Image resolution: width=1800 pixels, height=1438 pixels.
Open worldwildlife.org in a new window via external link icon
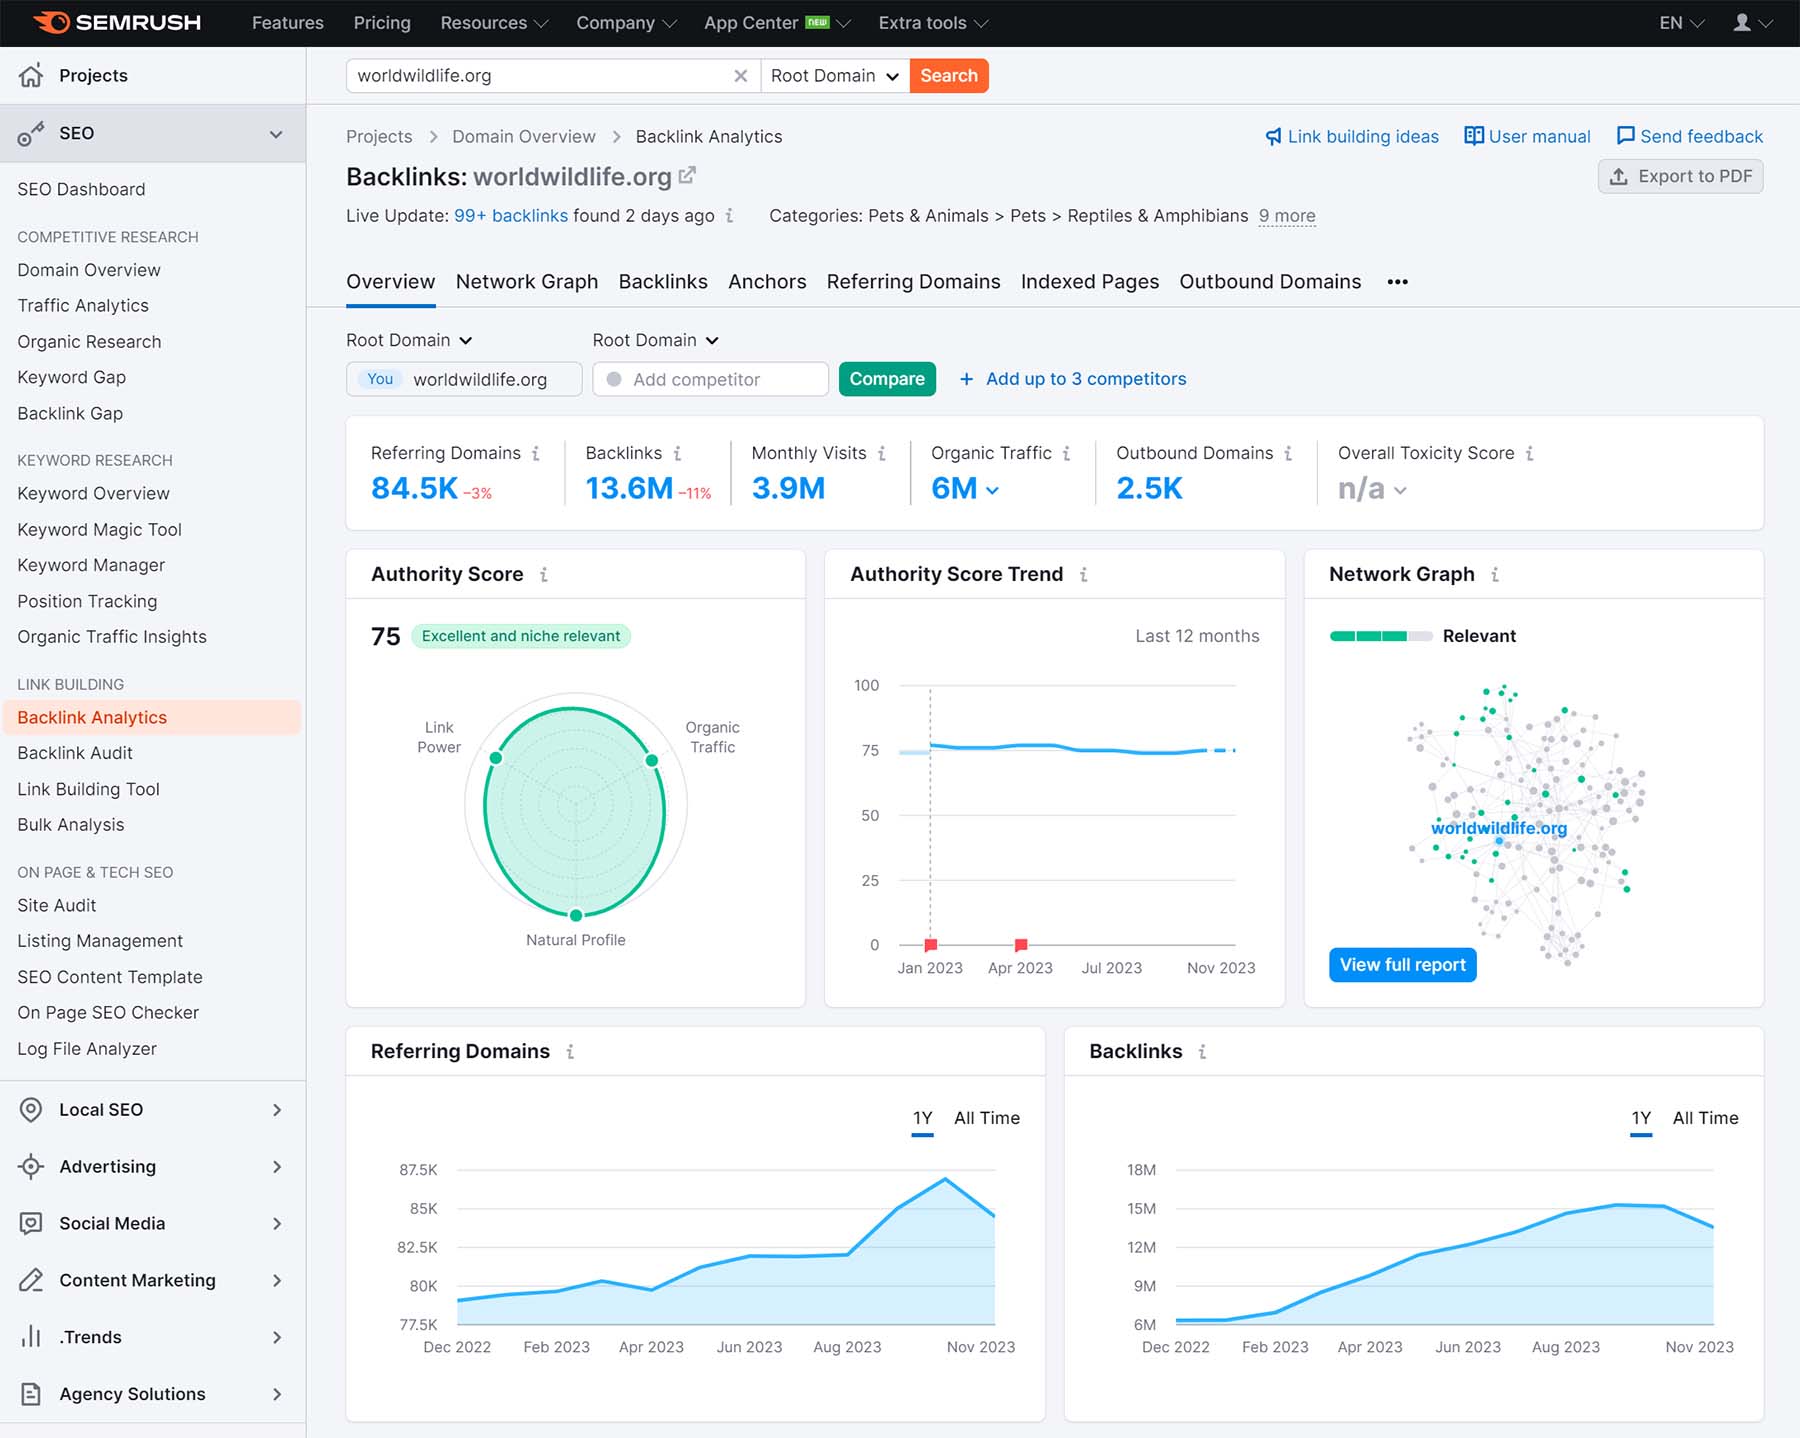pos(687,174)
